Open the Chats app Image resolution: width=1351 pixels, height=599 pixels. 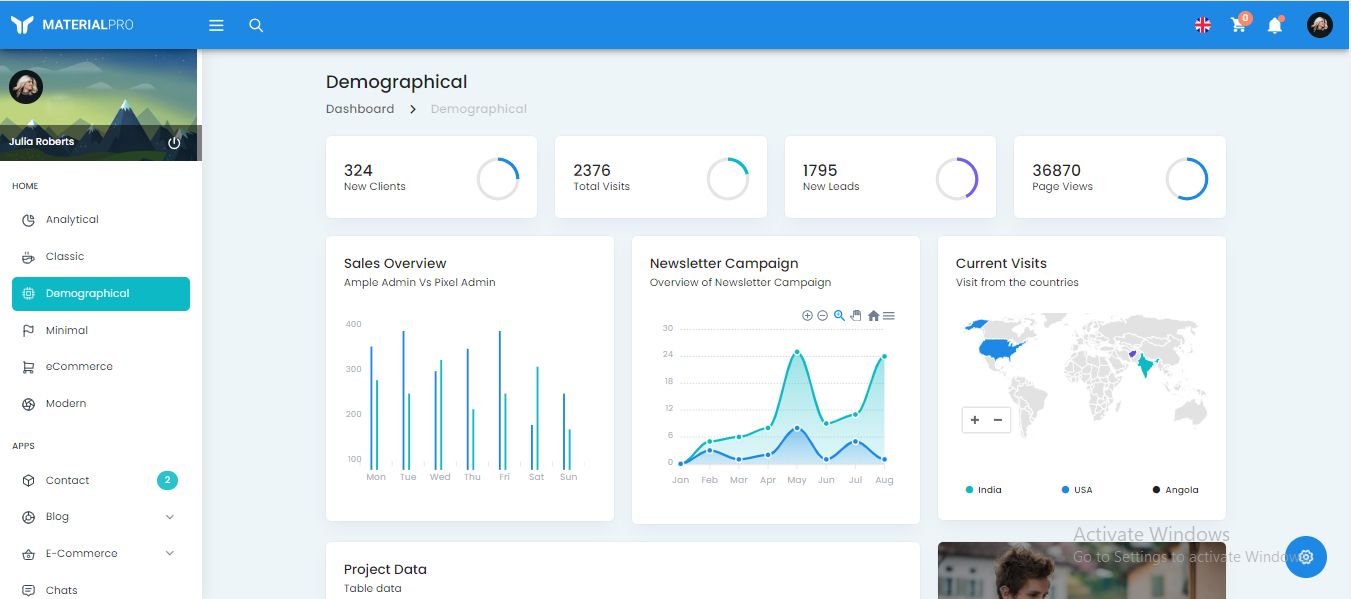click(x=101, y=591)
